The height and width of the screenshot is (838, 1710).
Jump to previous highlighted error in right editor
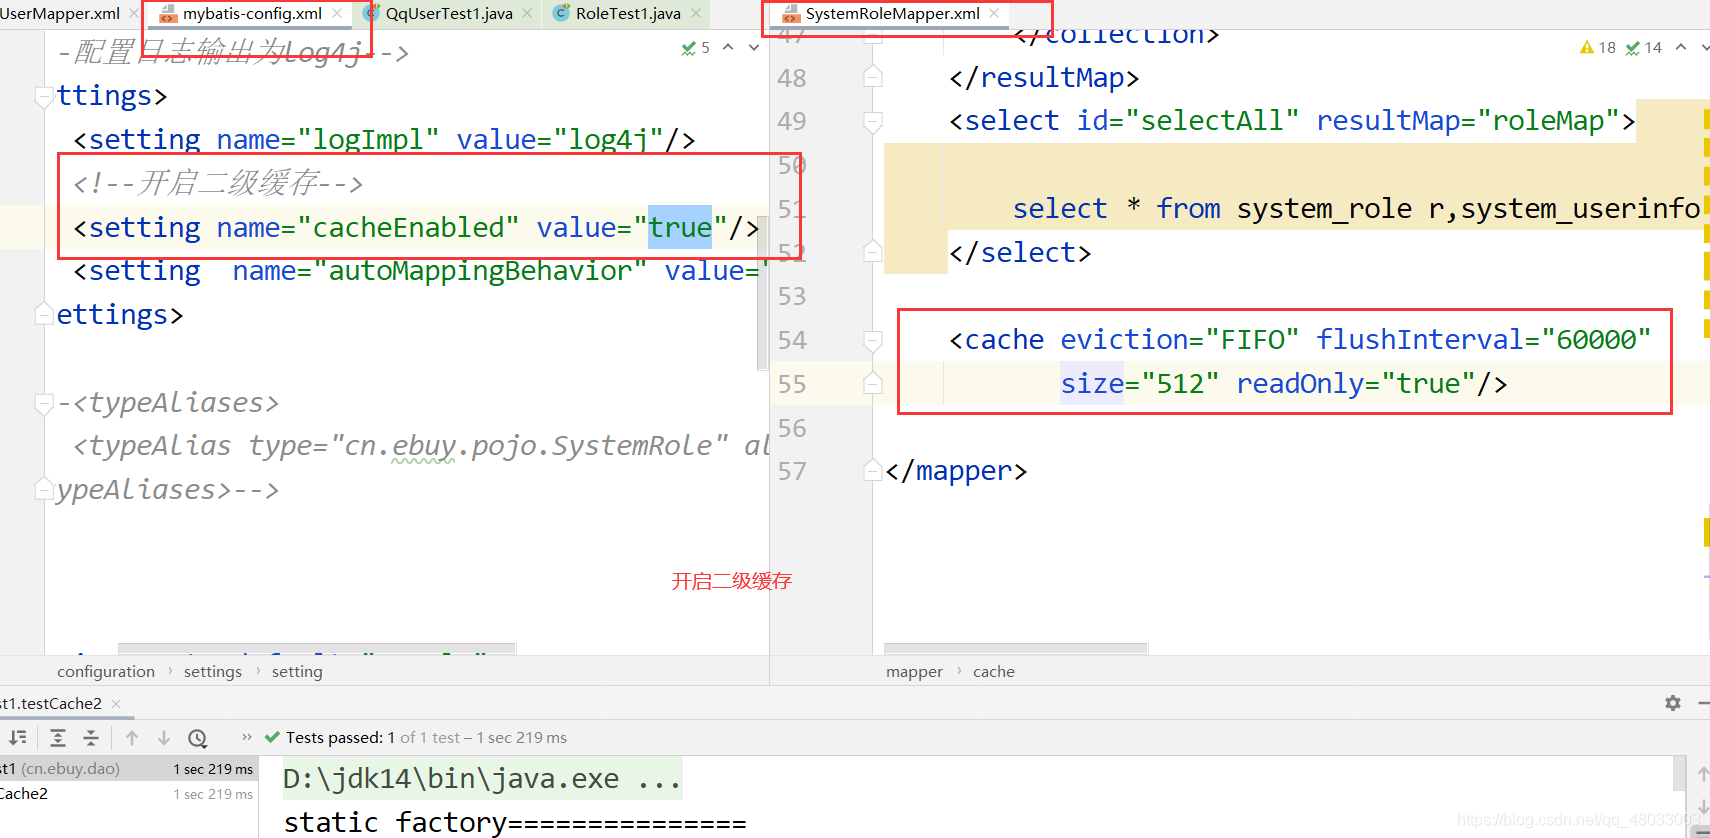(x=1681, y=47)
